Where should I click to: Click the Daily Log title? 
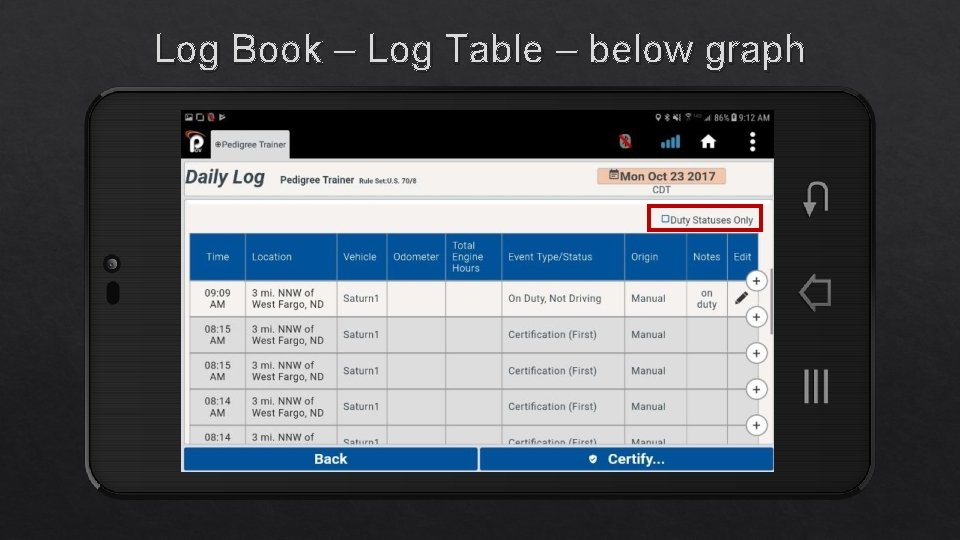tap(225, 178)
